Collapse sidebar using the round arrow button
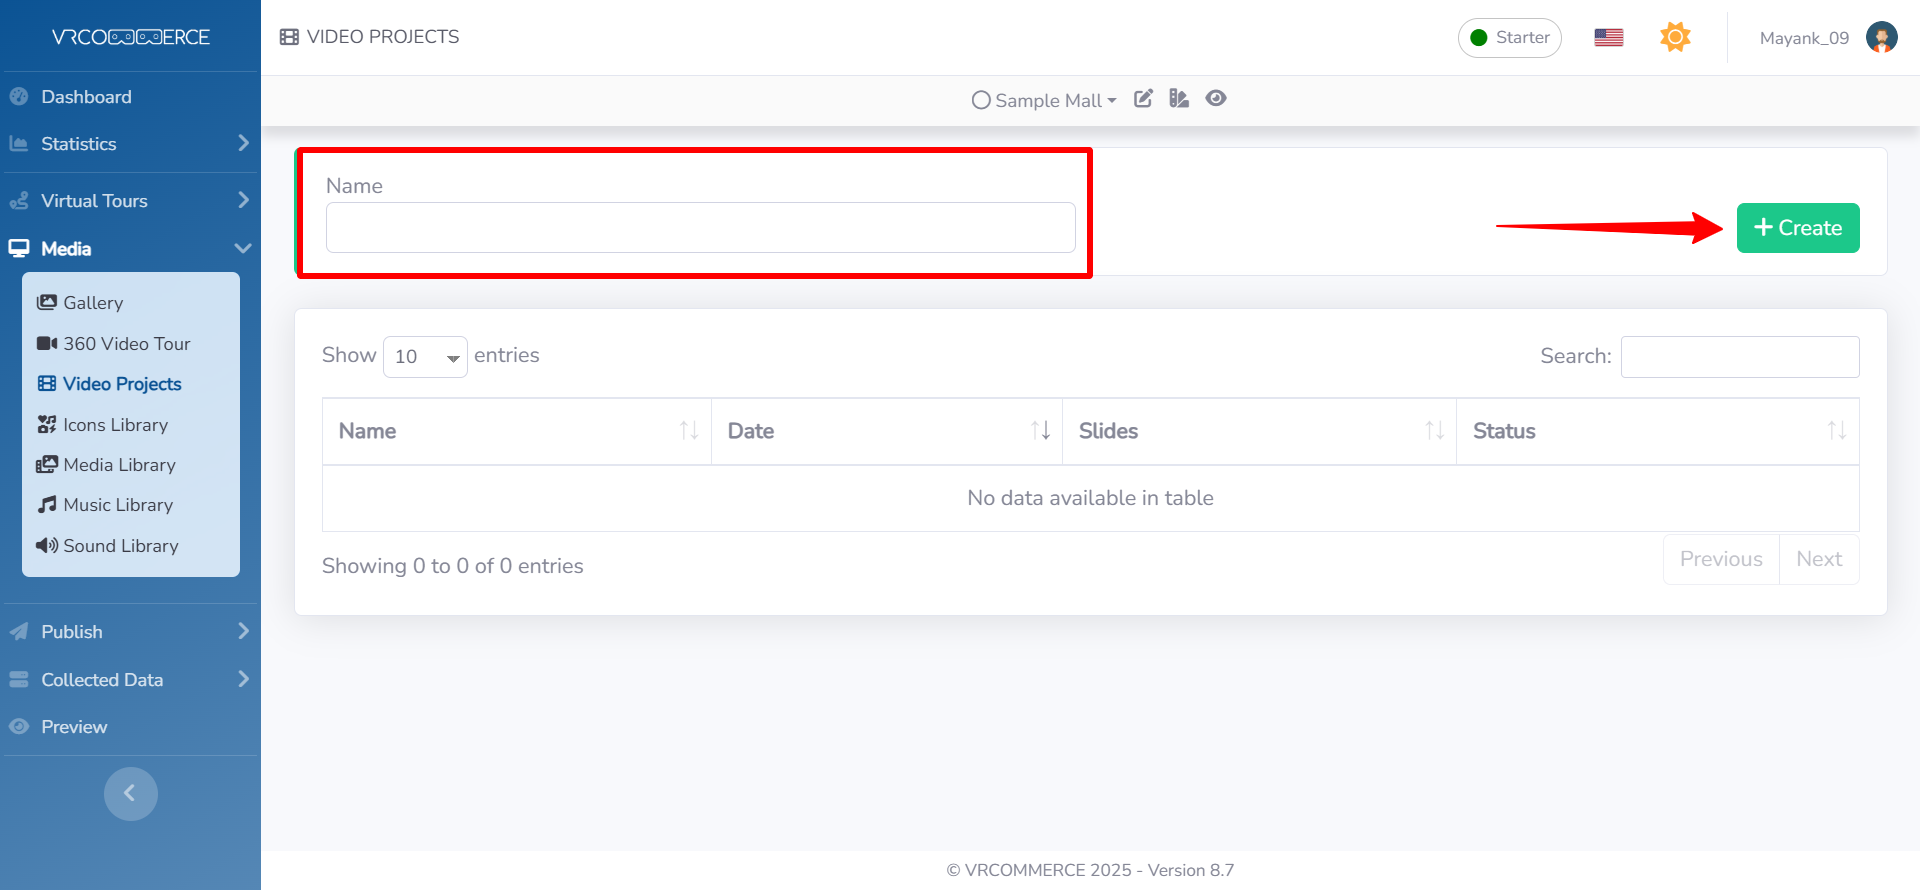 coord(130,794)
